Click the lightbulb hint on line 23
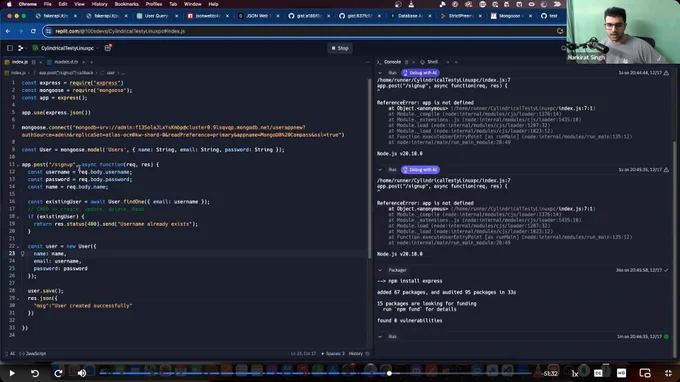This screenshot has width=680, height=382. coord(23,254)
